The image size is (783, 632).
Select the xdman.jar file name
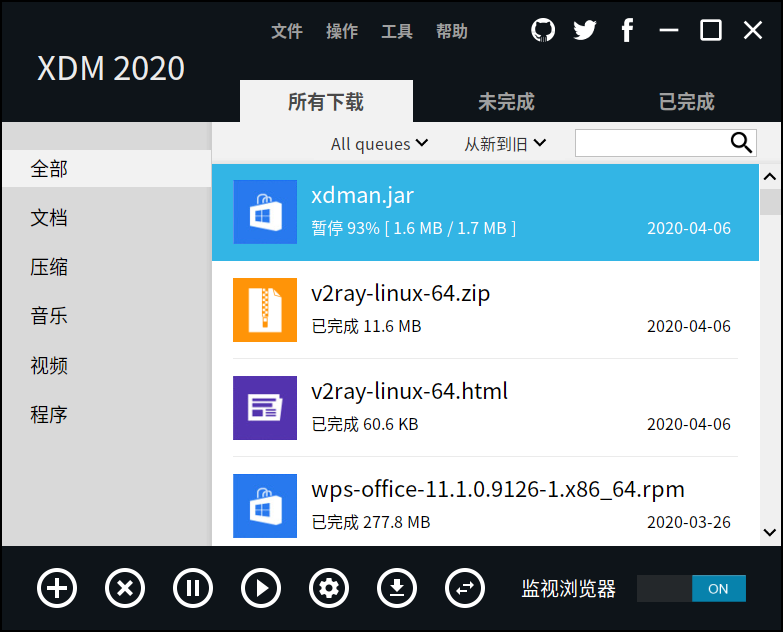tap(363, 196)
